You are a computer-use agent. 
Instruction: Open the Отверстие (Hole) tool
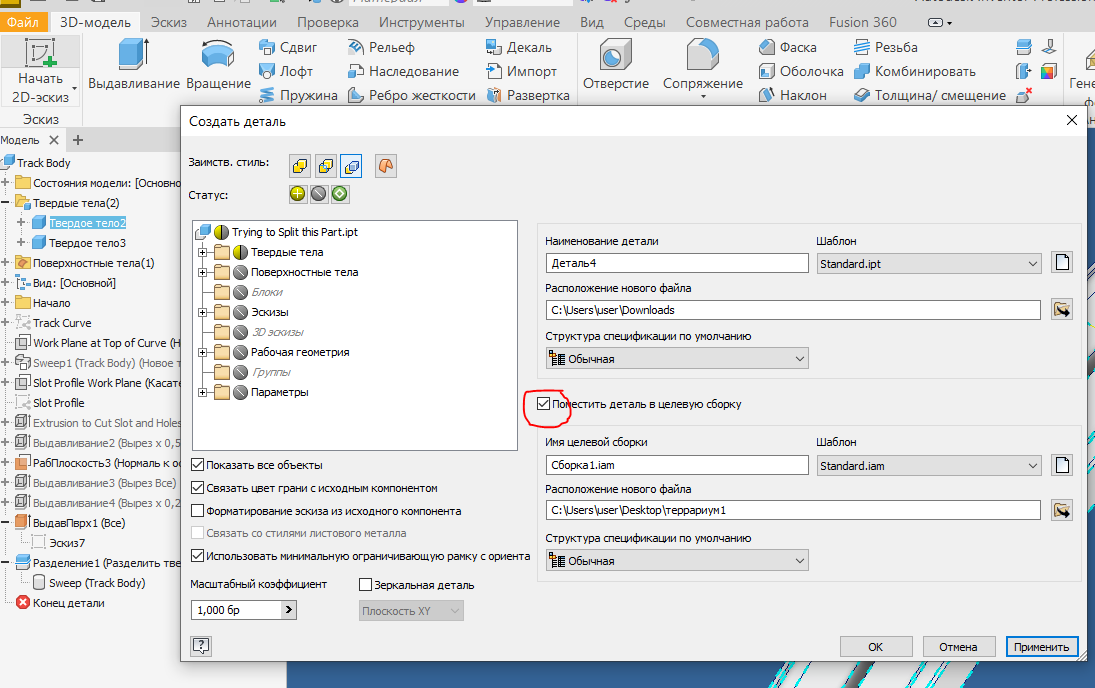[617, 64]
